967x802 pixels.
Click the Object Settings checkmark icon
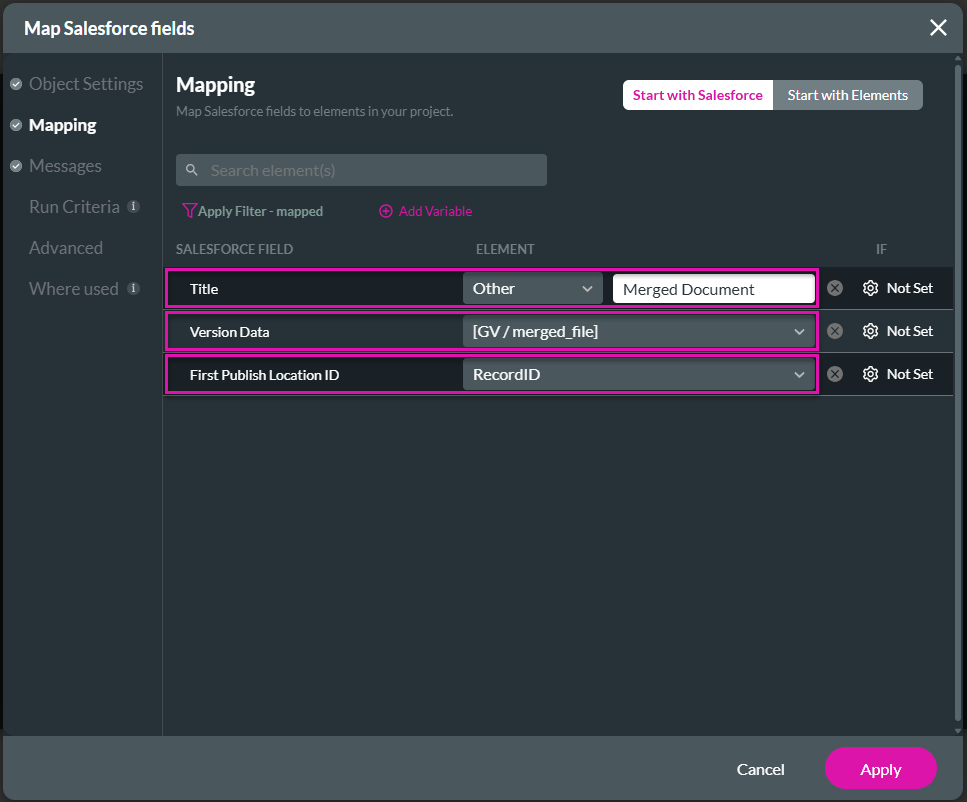point(17,84)
